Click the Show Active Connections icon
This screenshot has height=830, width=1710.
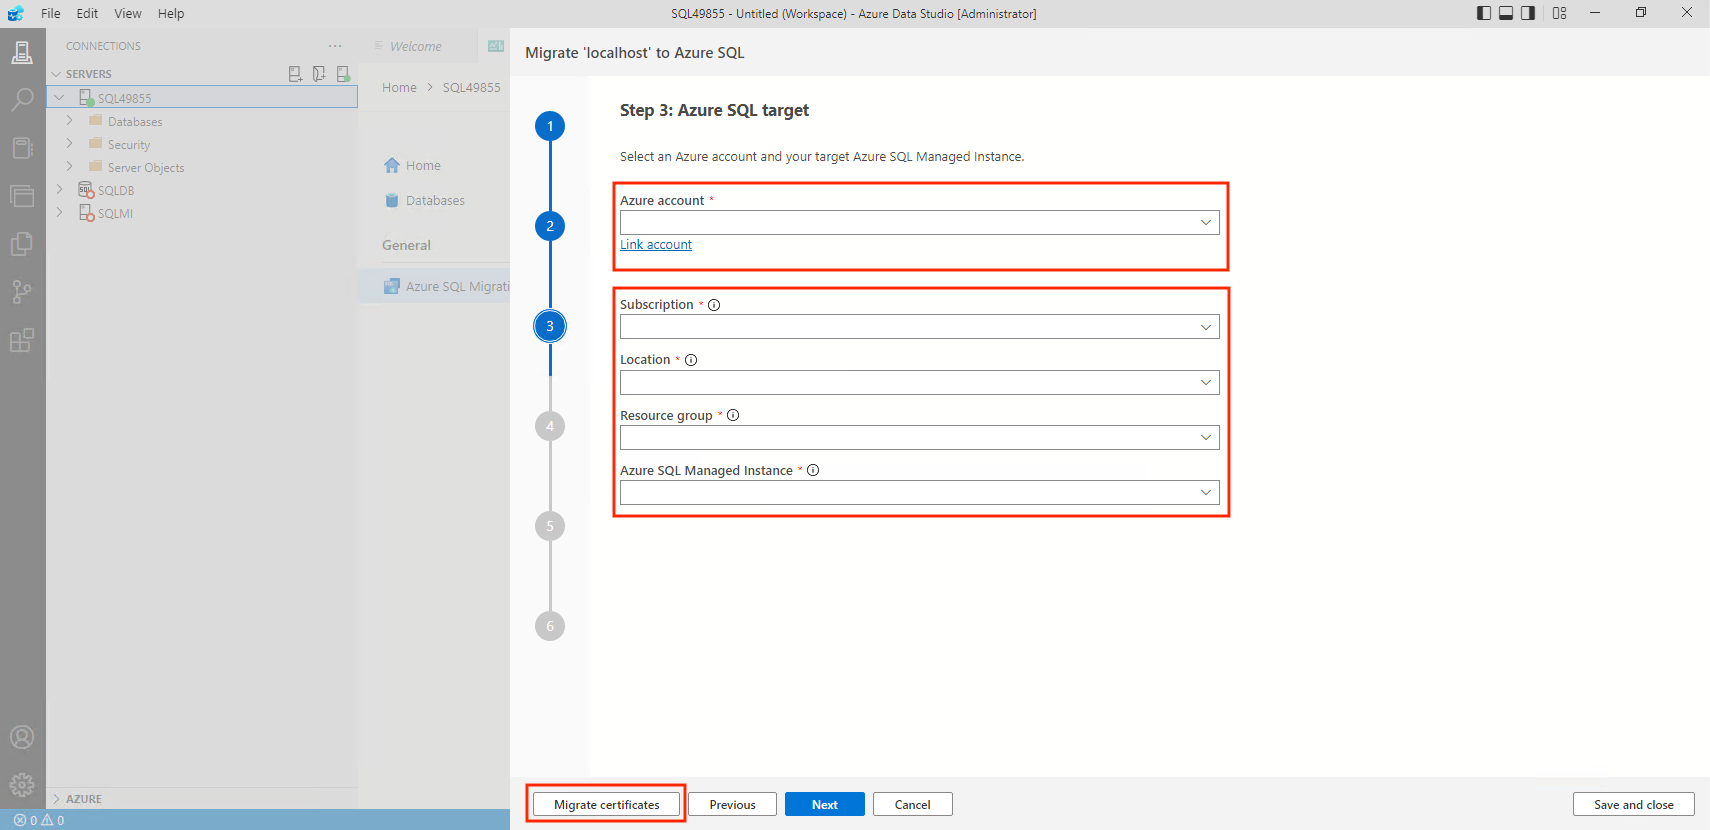click(x=343, y=74)
